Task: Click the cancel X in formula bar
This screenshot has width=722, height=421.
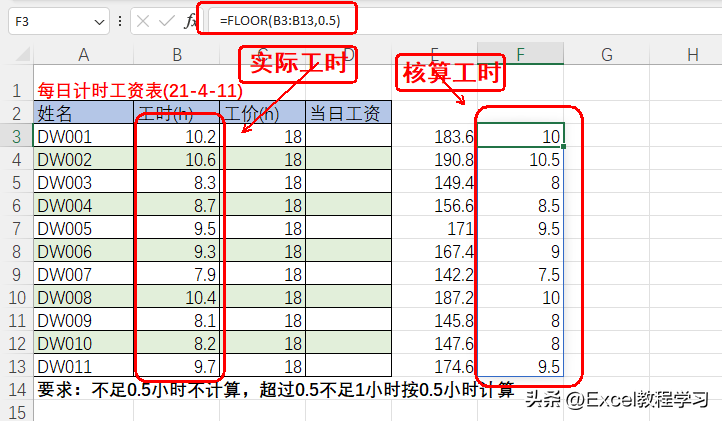Action: 143,20
